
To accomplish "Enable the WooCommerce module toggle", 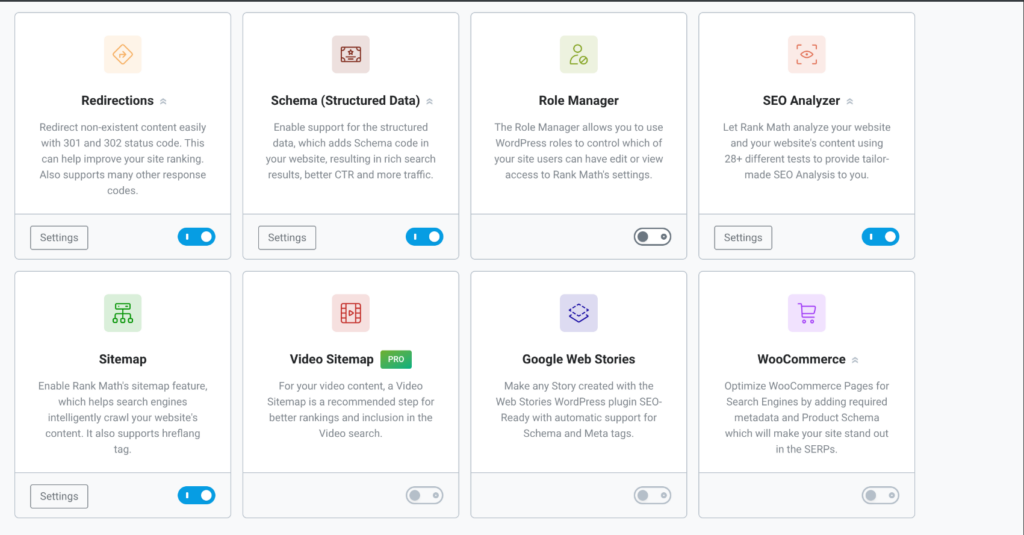I will pyautogui.click(x=880, y=496).
